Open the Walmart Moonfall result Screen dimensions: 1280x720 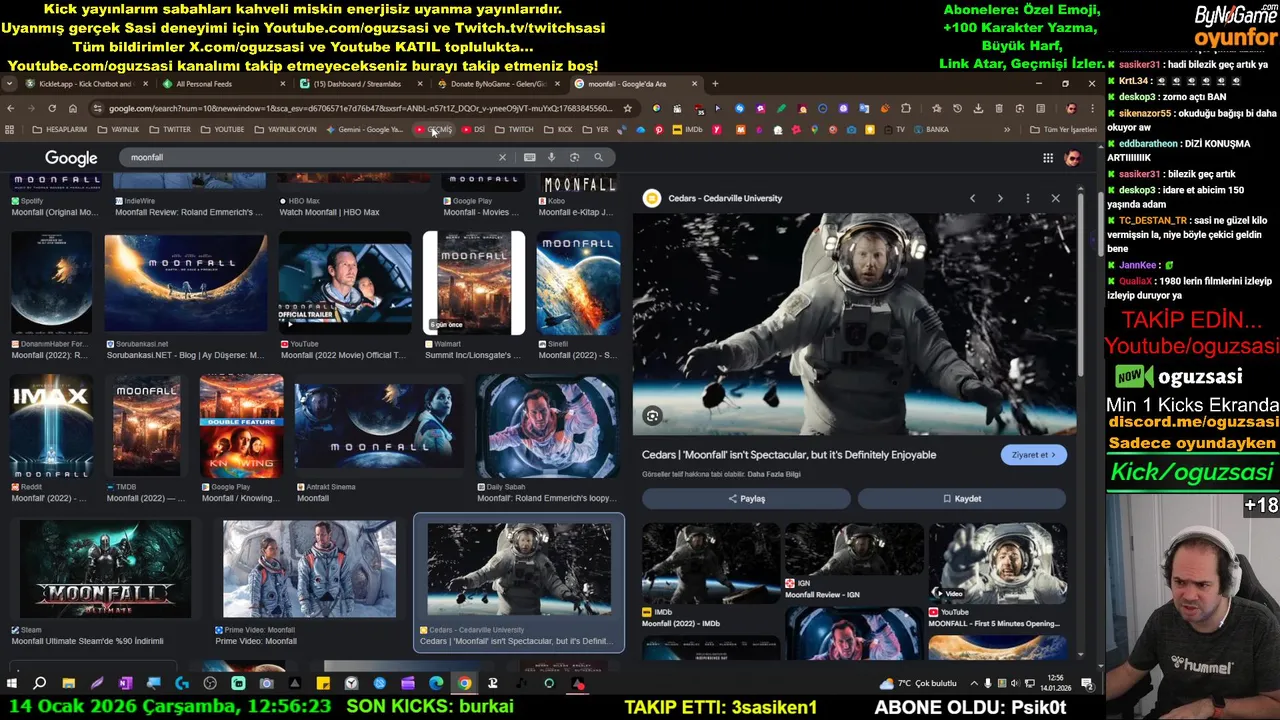tap(473, 283)
